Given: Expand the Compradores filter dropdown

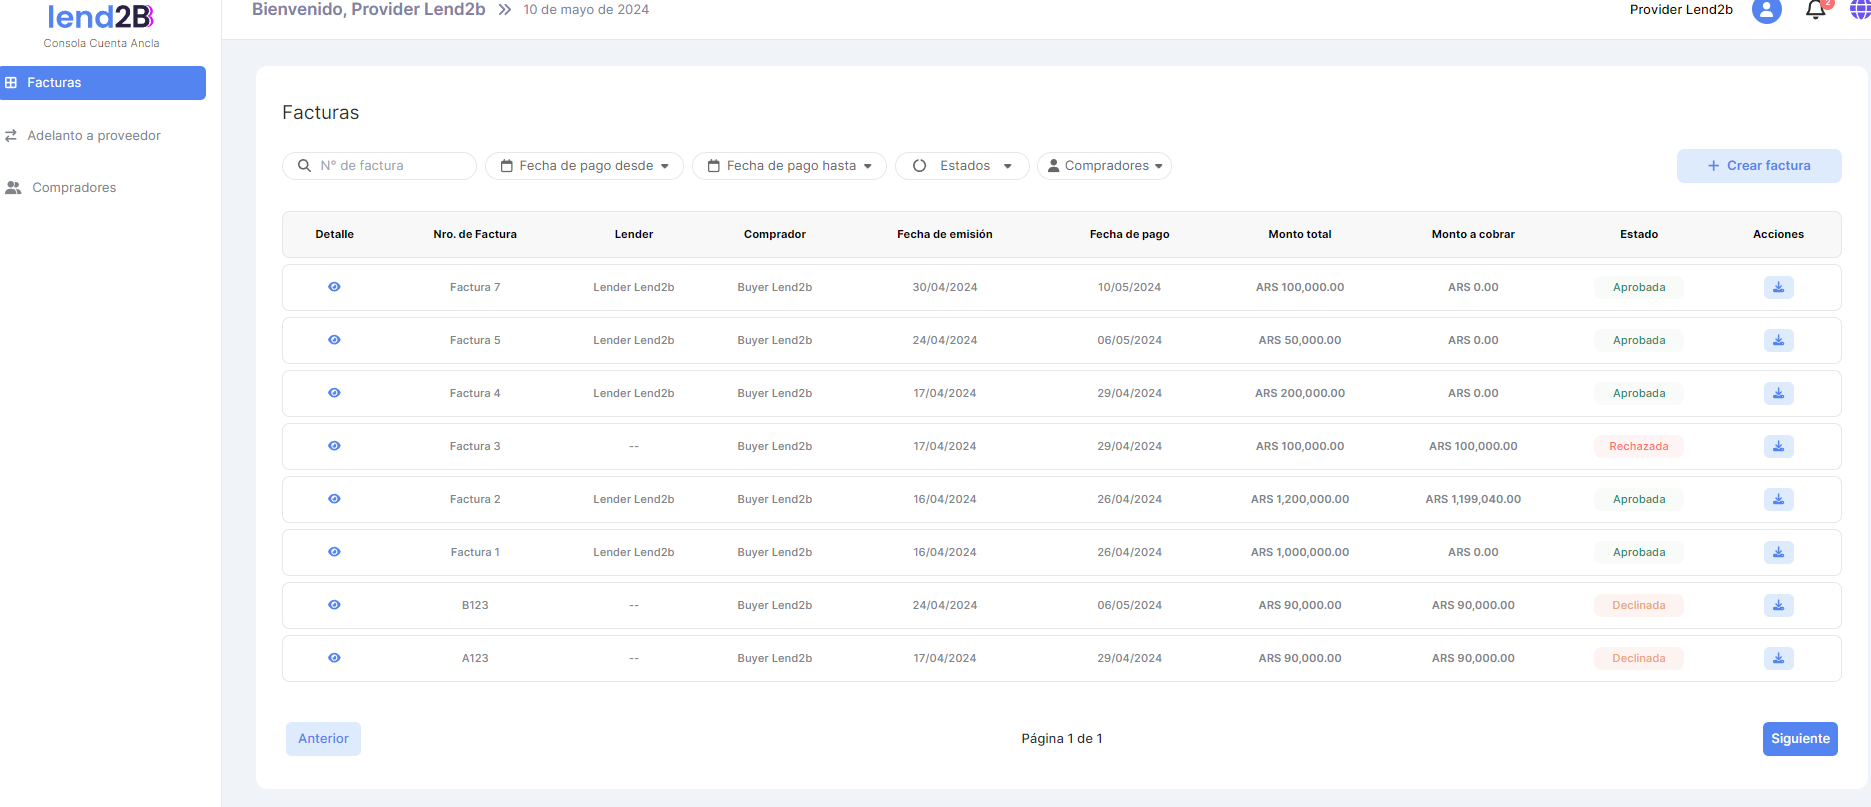Looking at the screenshot, I should point(1104,166).
